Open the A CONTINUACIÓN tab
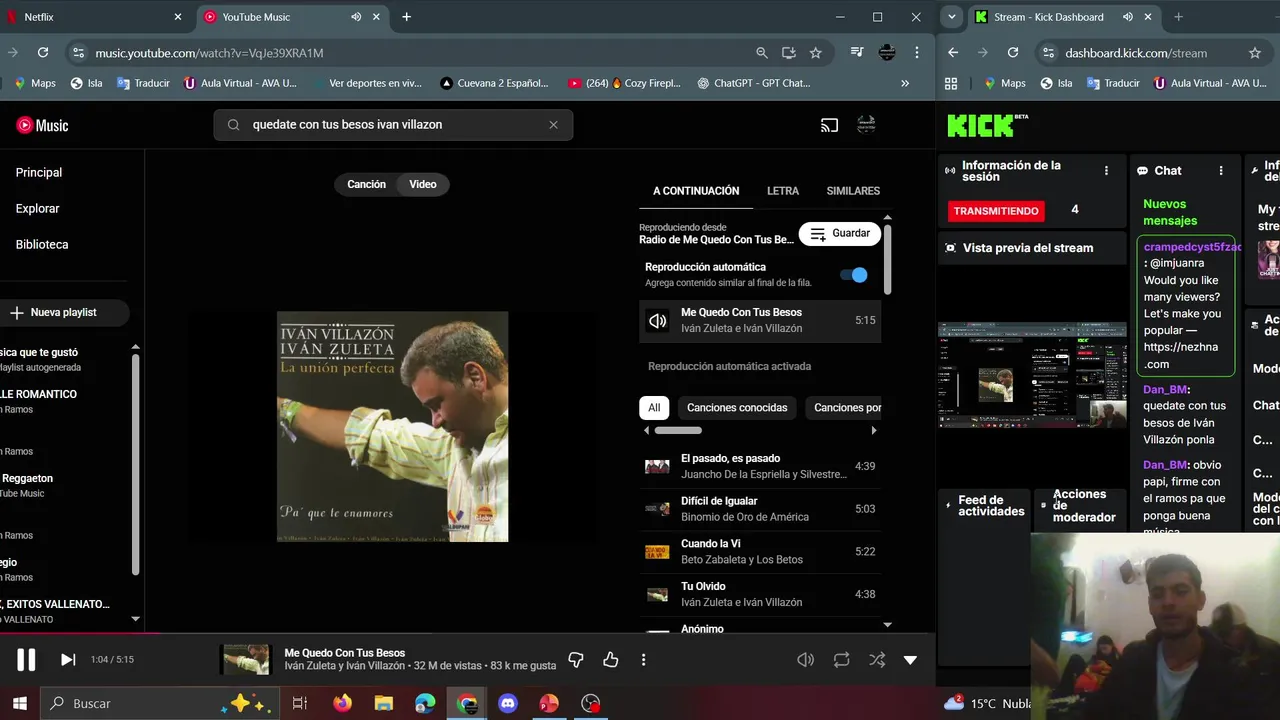The width and height of the screenshot is (1280, 720). [696, 191]
